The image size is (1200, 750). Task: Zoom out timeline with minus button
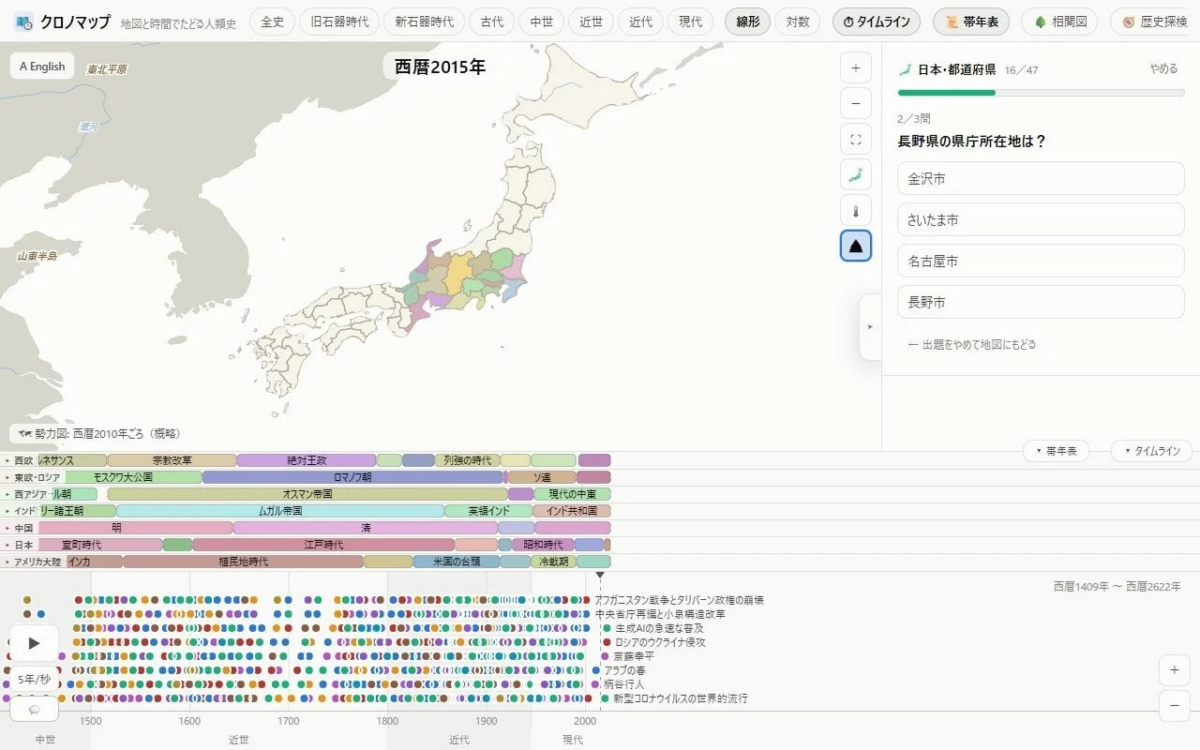1174,705
